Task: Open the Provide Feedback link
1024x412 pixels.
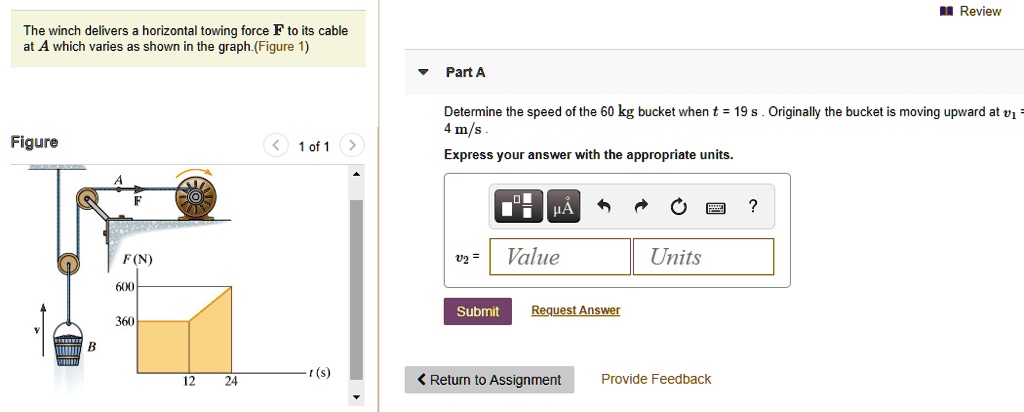Action: click(x=656, y=379)
